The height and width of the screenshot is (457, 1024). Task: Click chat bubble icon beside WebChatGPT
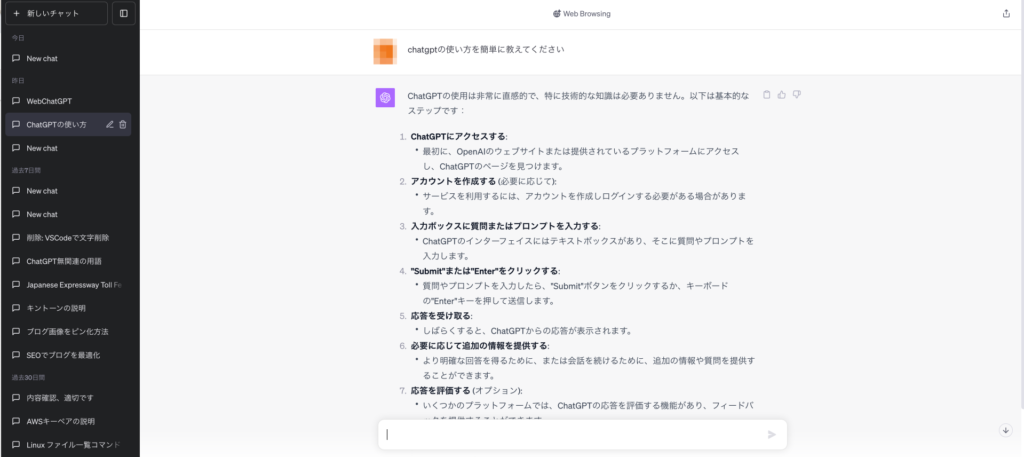(x=16, y=101)
